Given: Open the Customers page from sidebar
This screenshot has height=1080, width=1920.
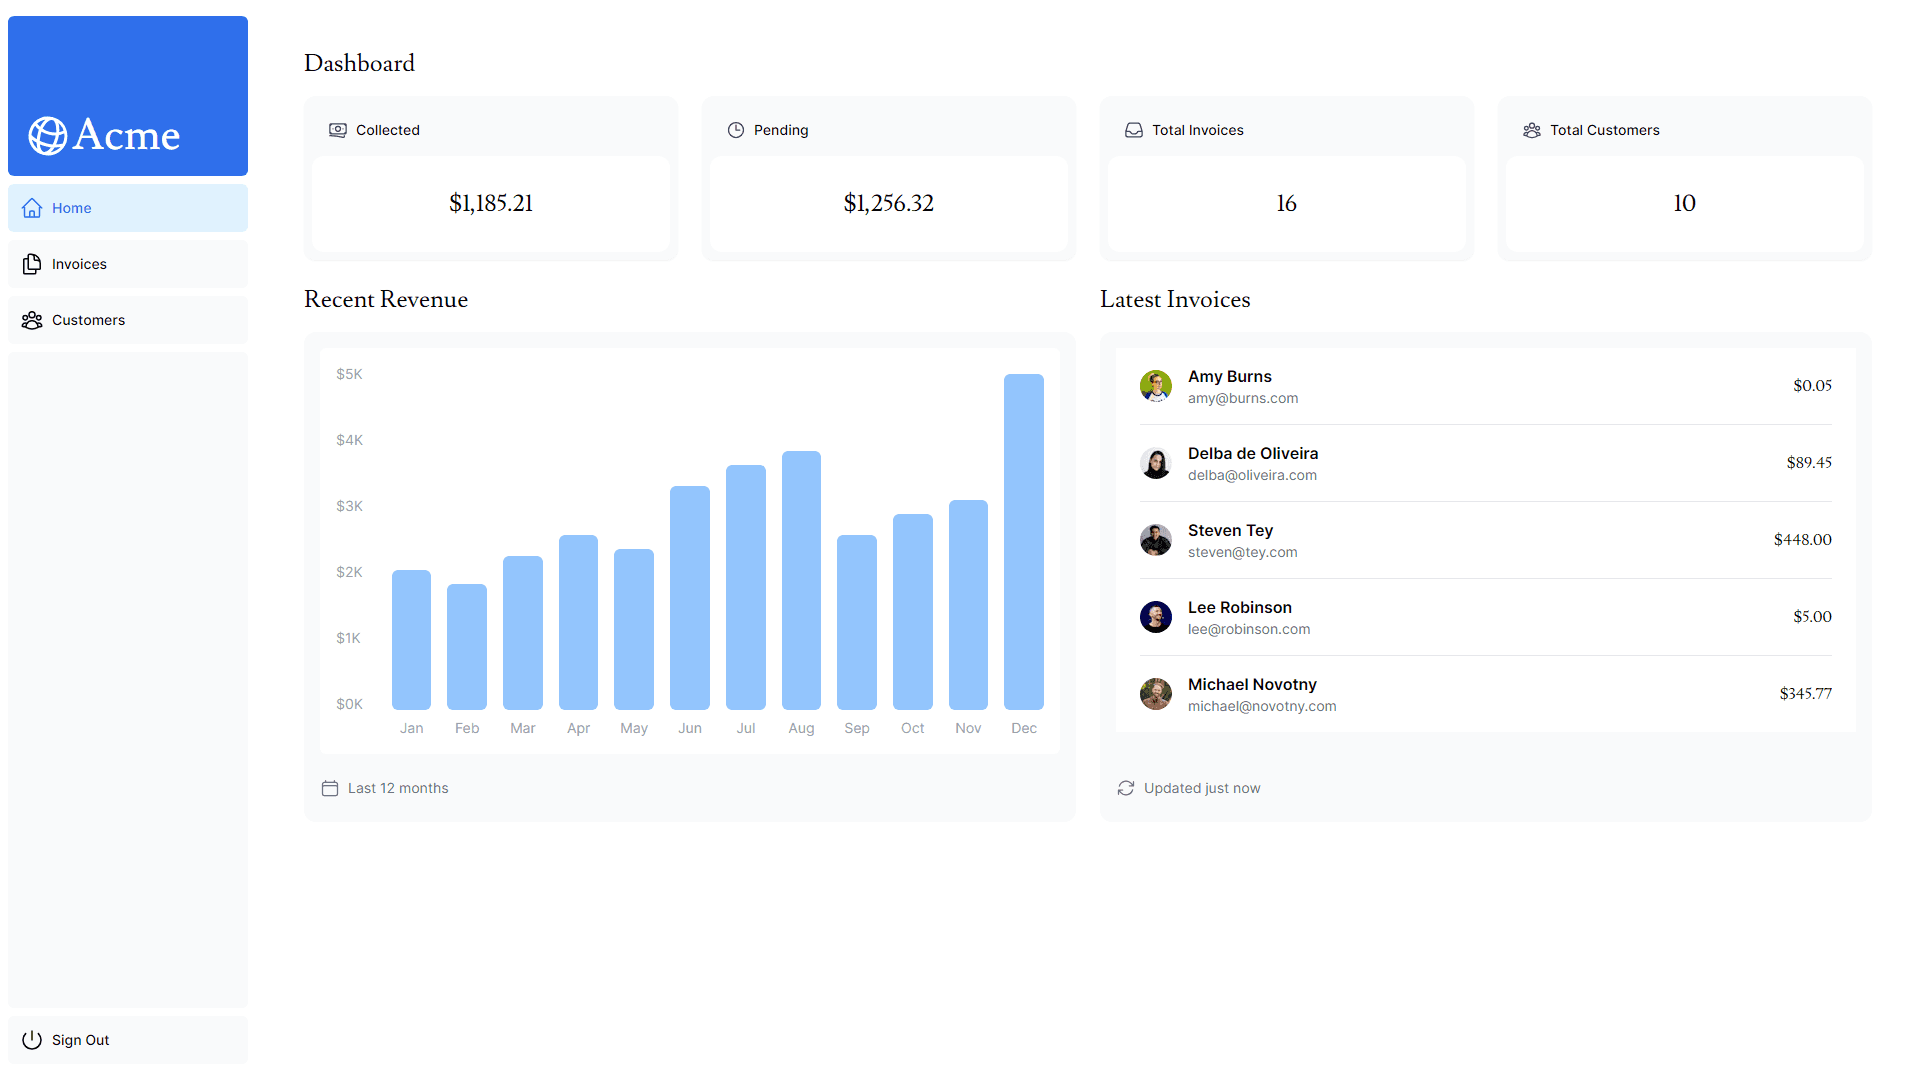Looking at the screenshot, I should pos(88,320).
